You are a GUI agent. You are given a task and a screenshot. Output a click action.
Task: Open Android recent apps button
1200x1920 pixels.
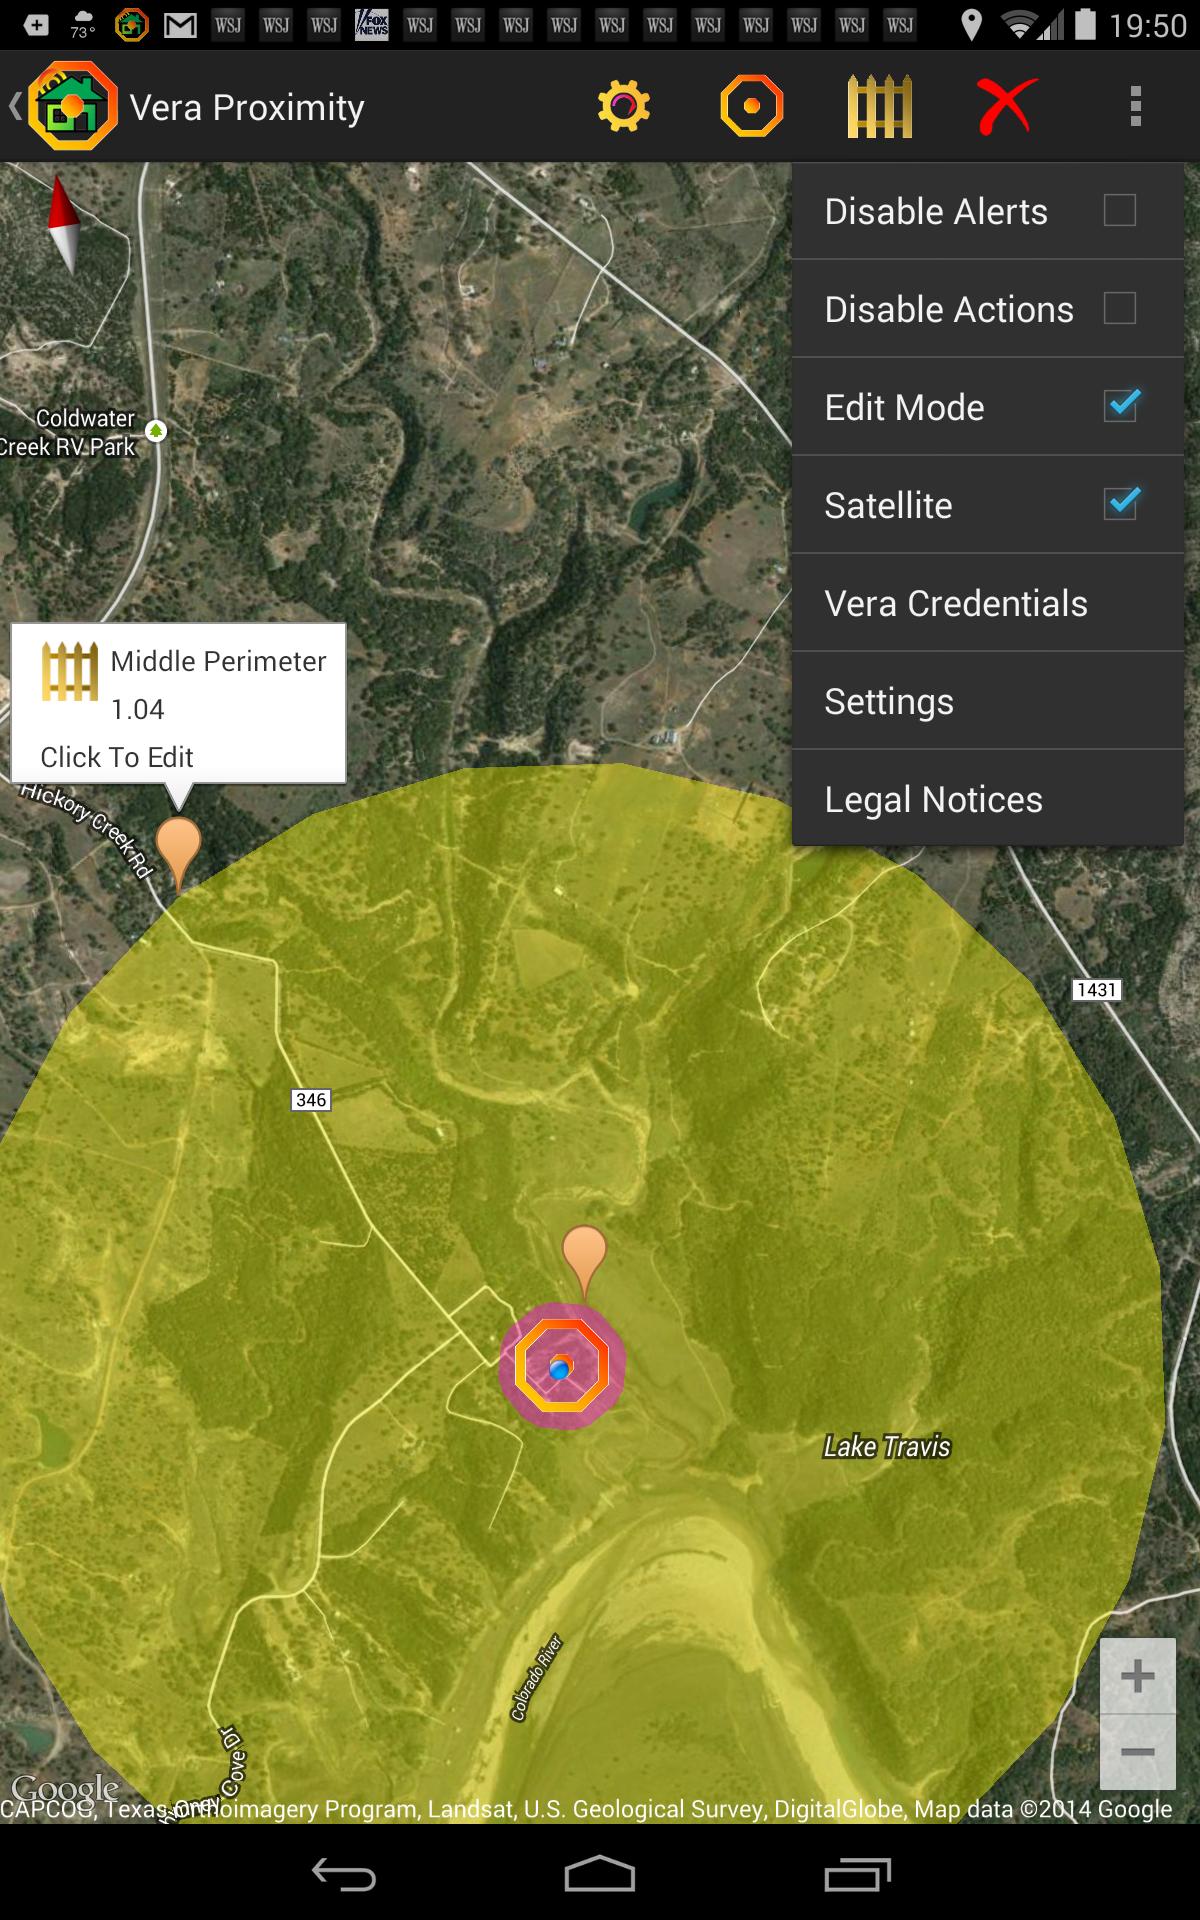tap(857, 1874)
